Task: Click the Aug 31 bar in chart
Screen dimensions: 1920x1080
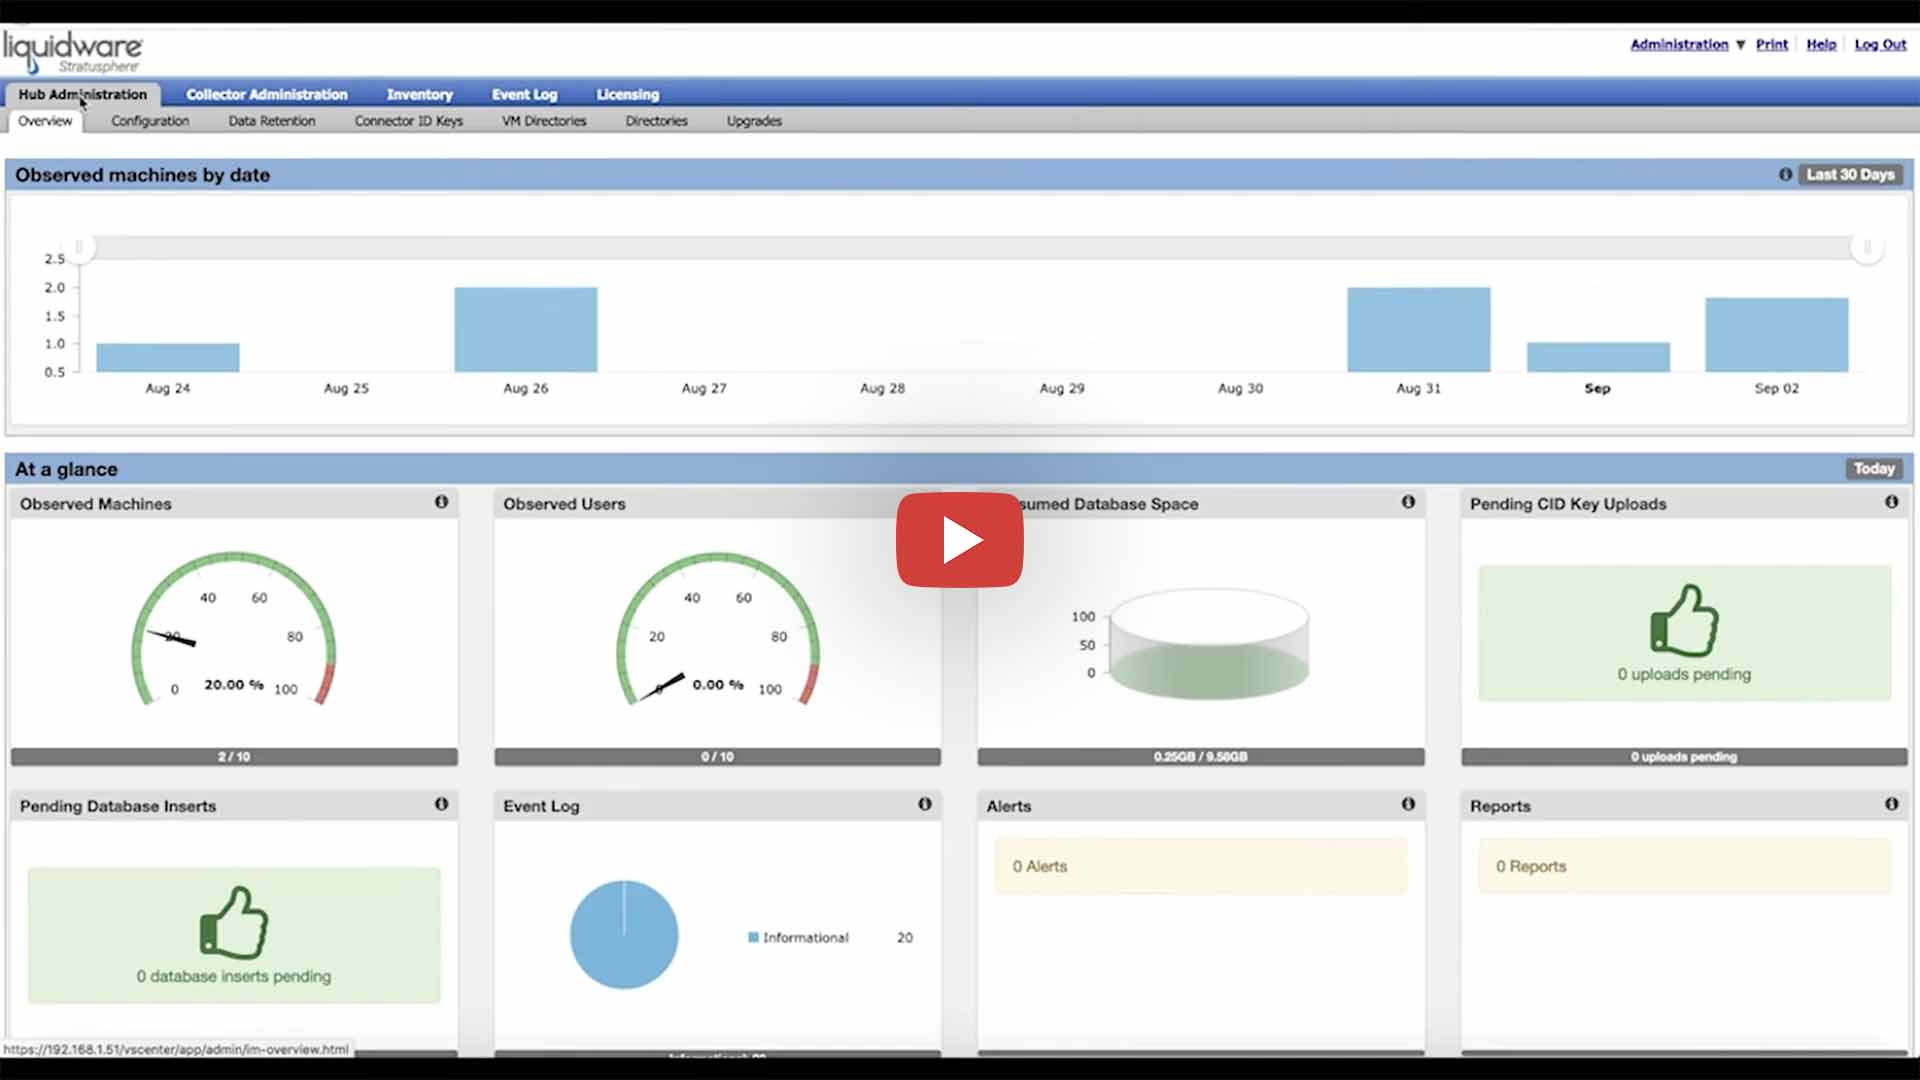Action: (x=1418, y=329)
